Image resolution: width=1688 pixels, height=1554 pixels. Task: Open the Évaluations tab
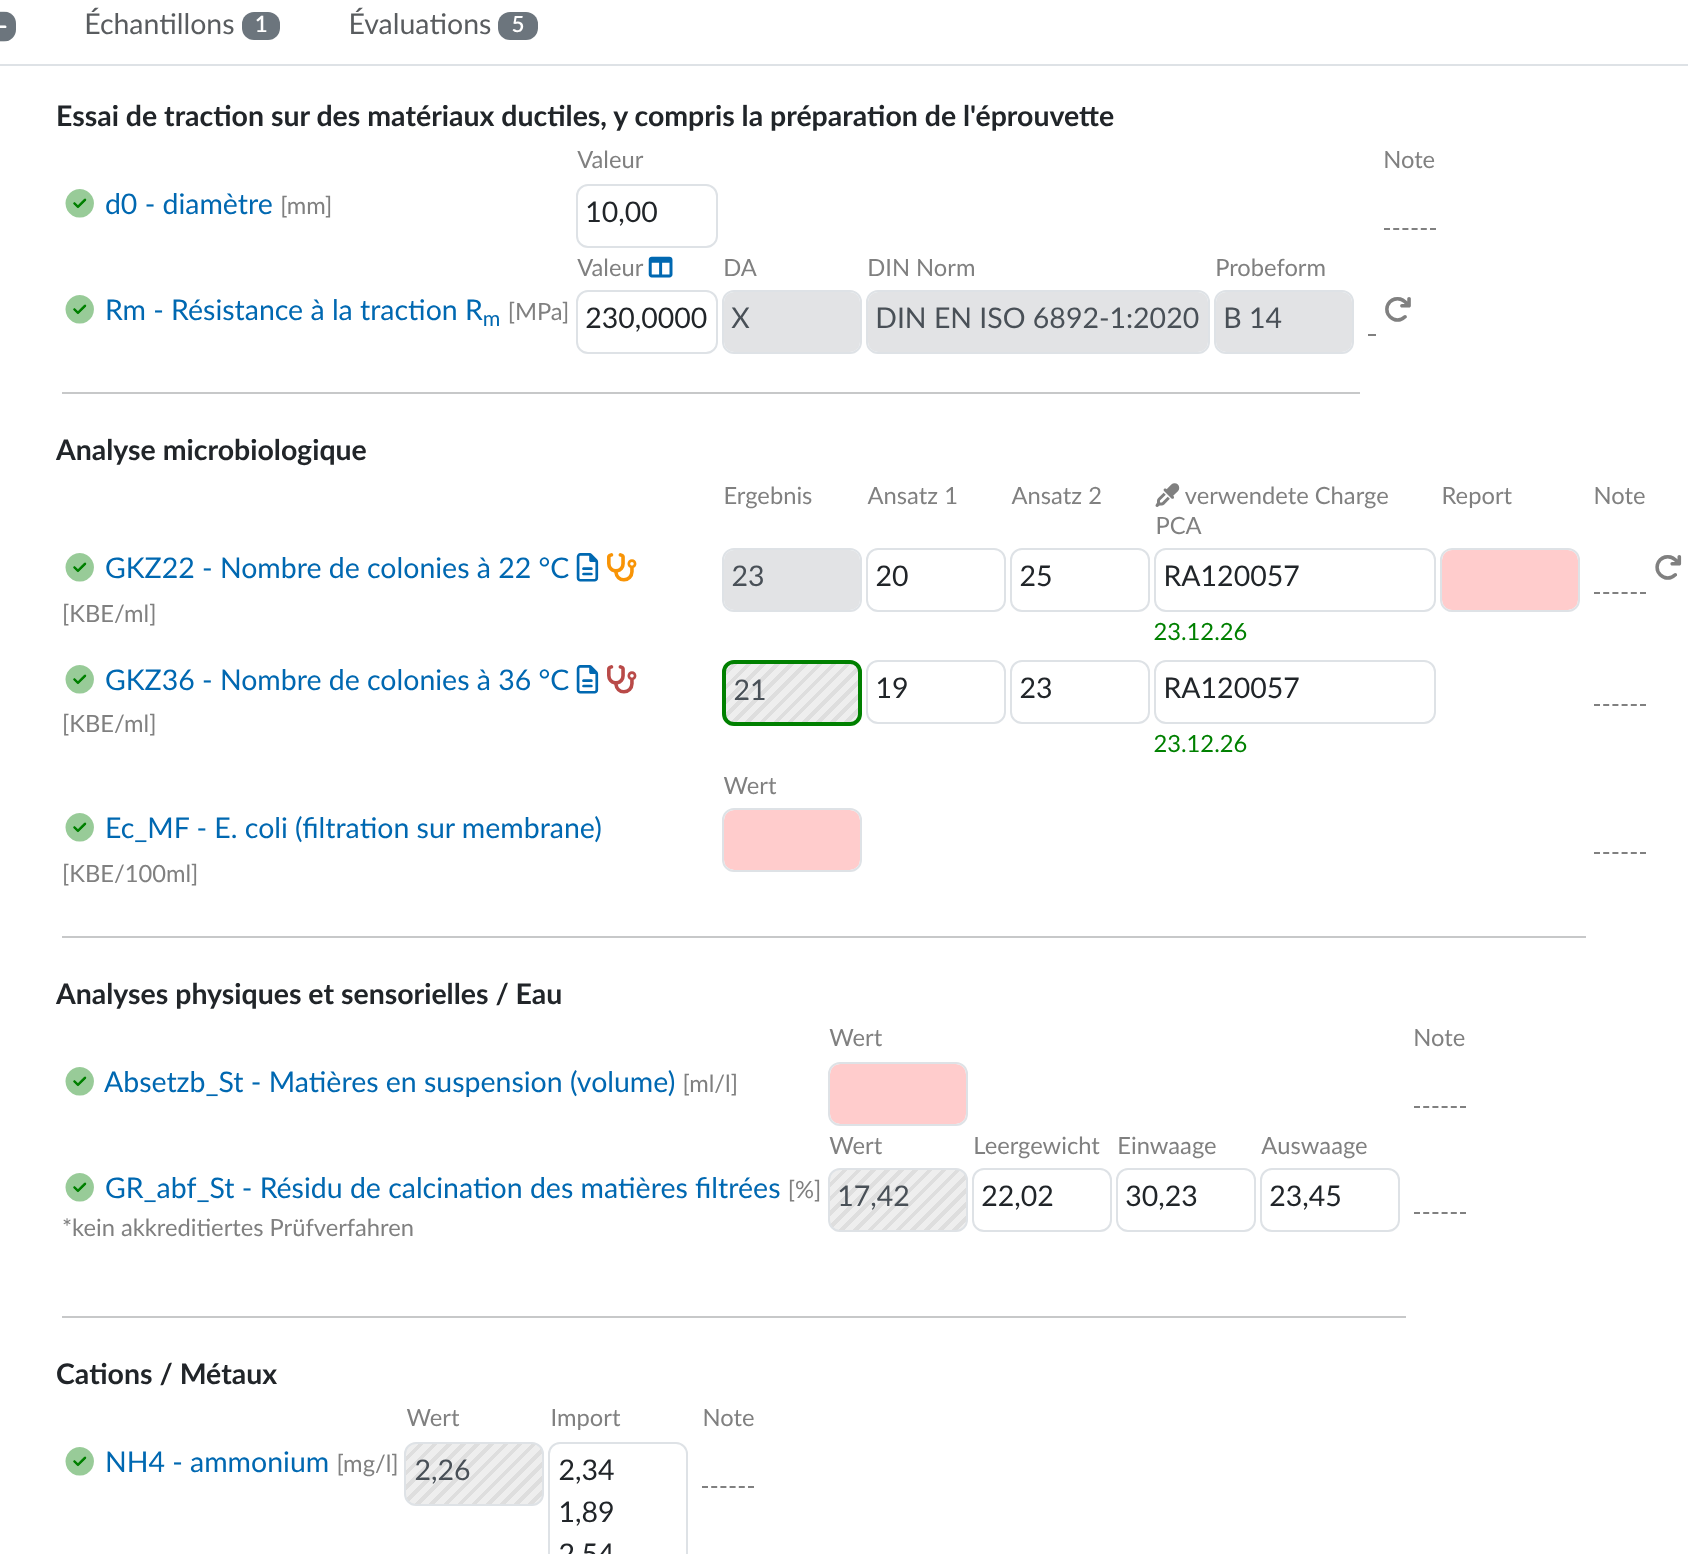[x=443, y=24]
